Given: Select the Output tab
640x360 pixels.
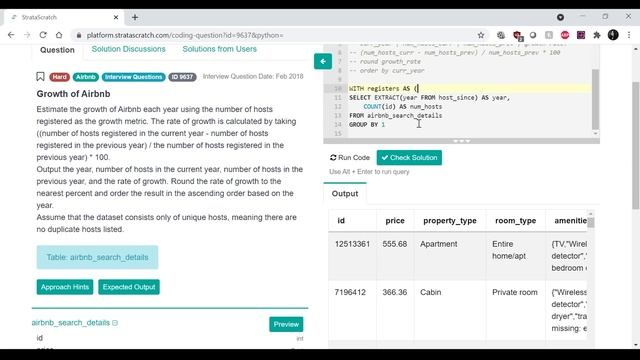Looking at the screenshot, I should 345,193.
